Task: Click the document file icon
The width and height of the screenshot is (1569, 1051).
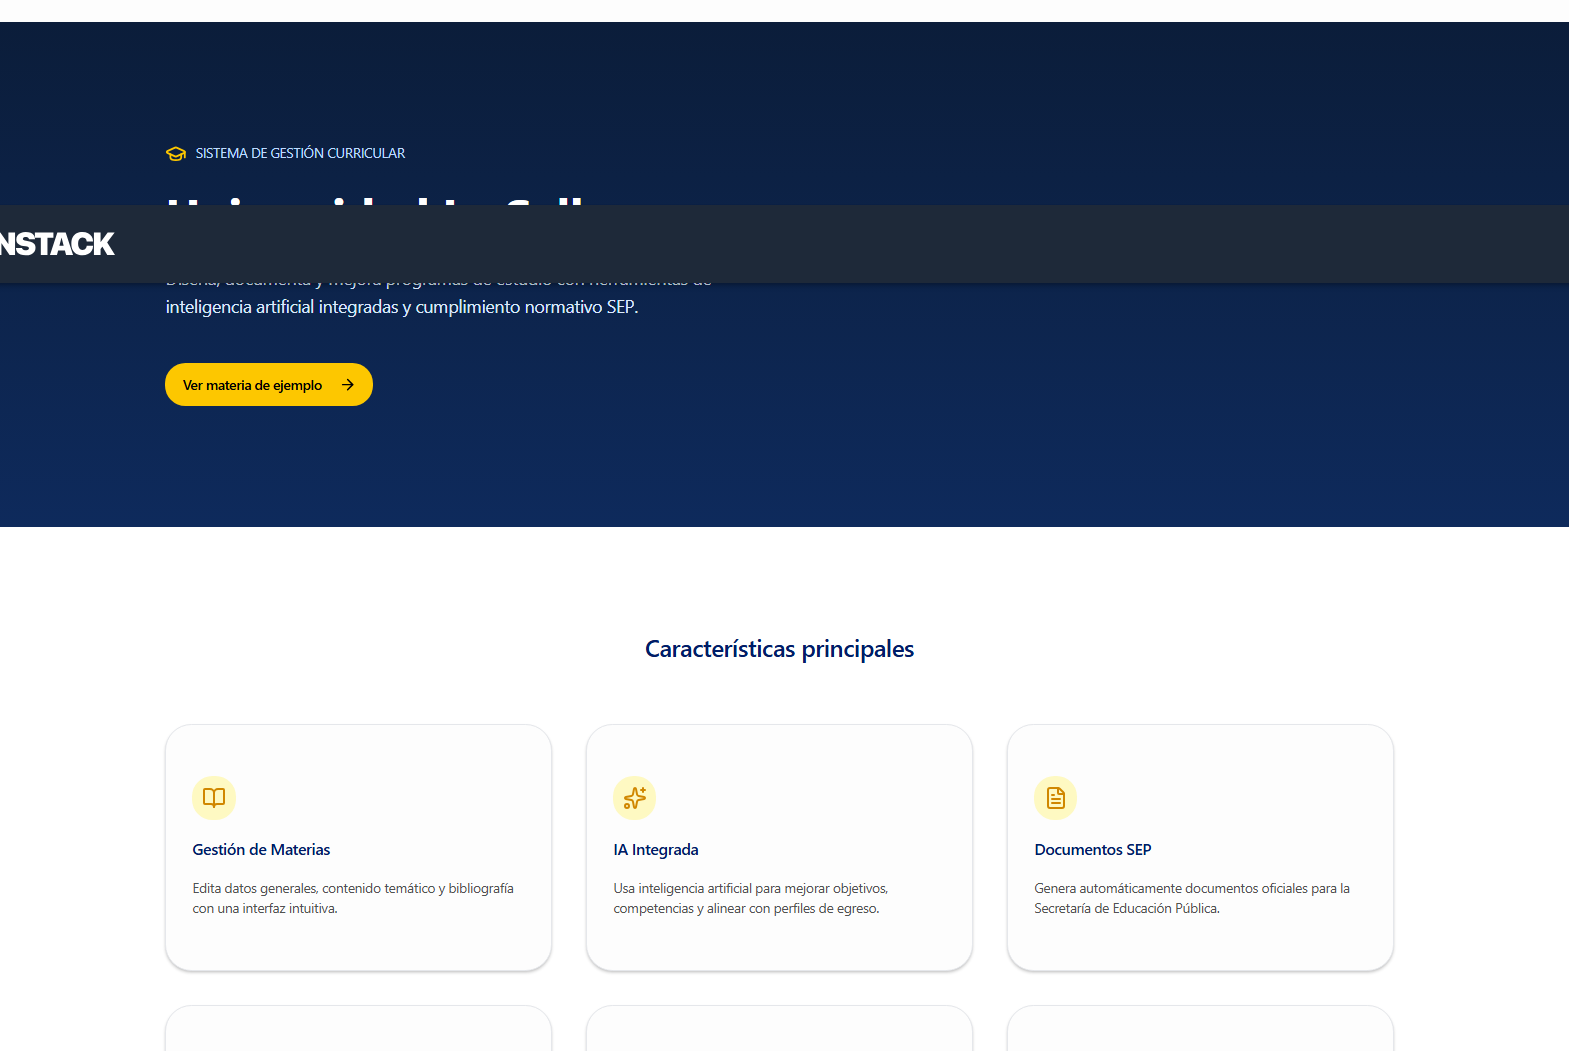Action: click(x=1055, y=798)
